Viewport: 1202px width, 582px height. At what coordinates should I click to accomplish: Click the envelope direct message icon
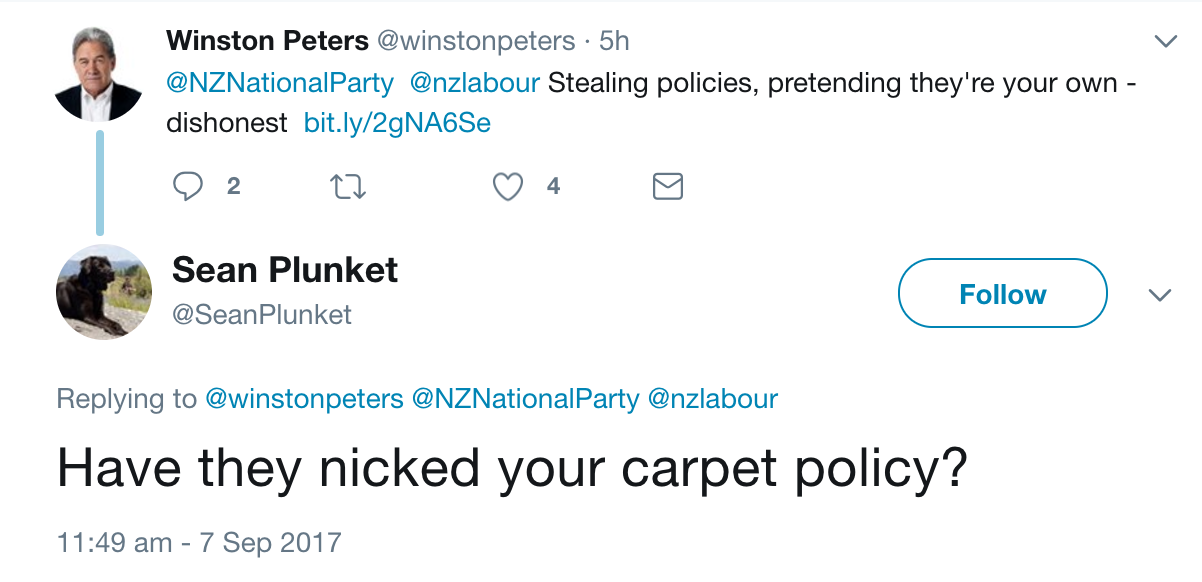tap(667, 187)
